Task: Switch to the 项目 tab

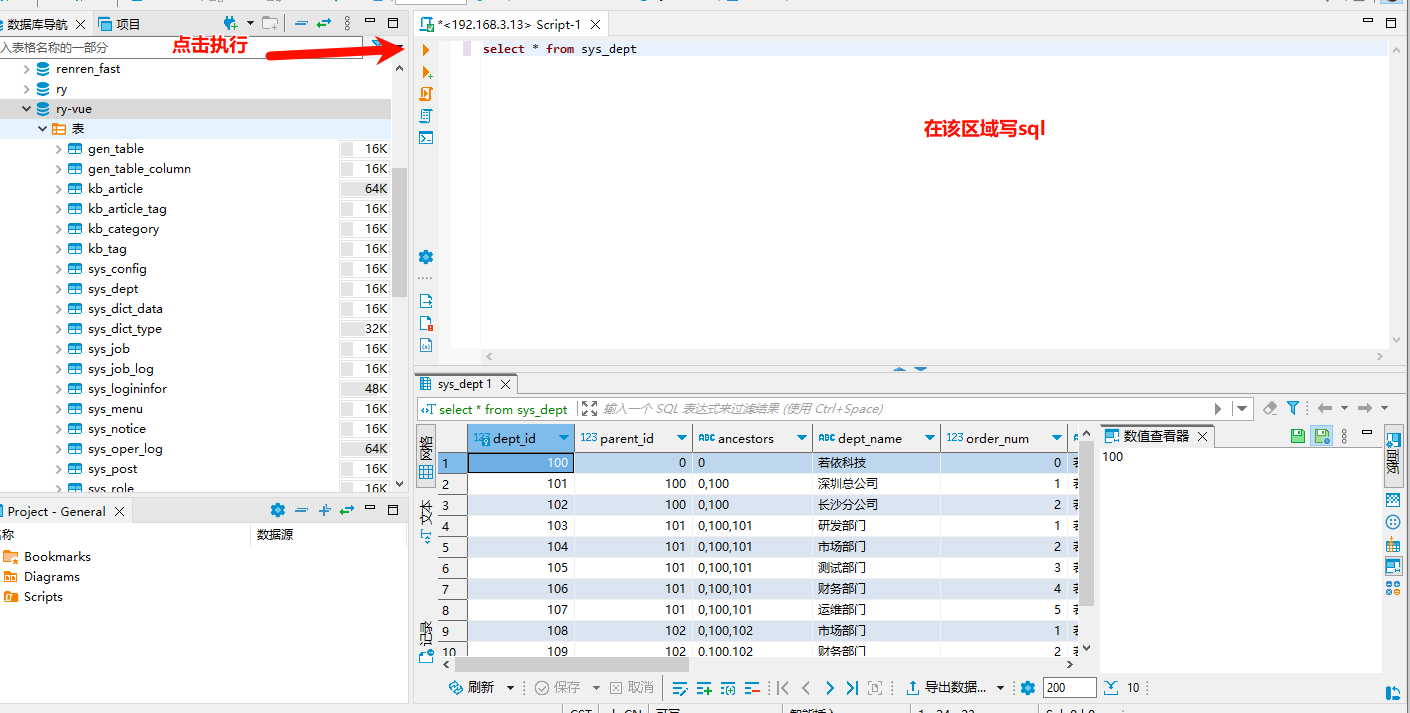Action: 119,24
